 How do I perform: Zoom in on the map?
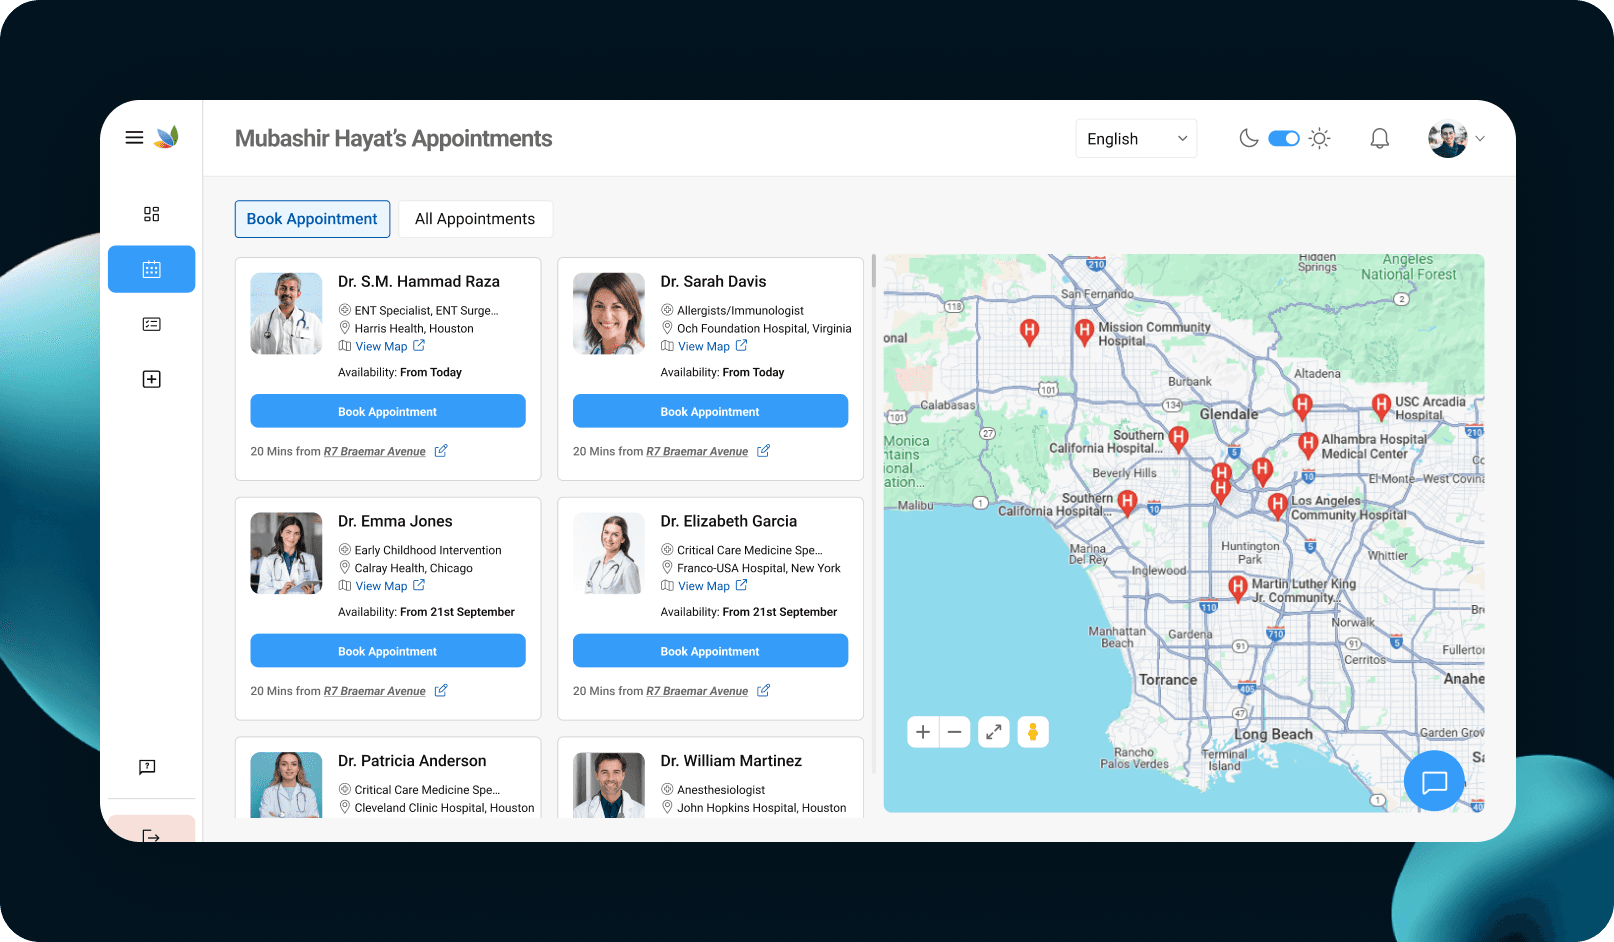tap(923, 732)
